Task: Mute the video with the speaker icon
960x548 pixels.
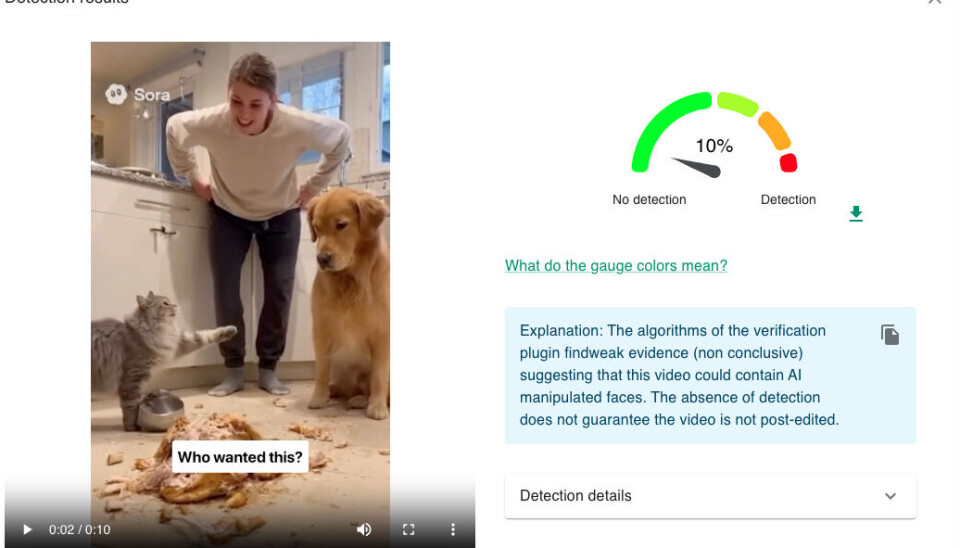Action: 364,529
